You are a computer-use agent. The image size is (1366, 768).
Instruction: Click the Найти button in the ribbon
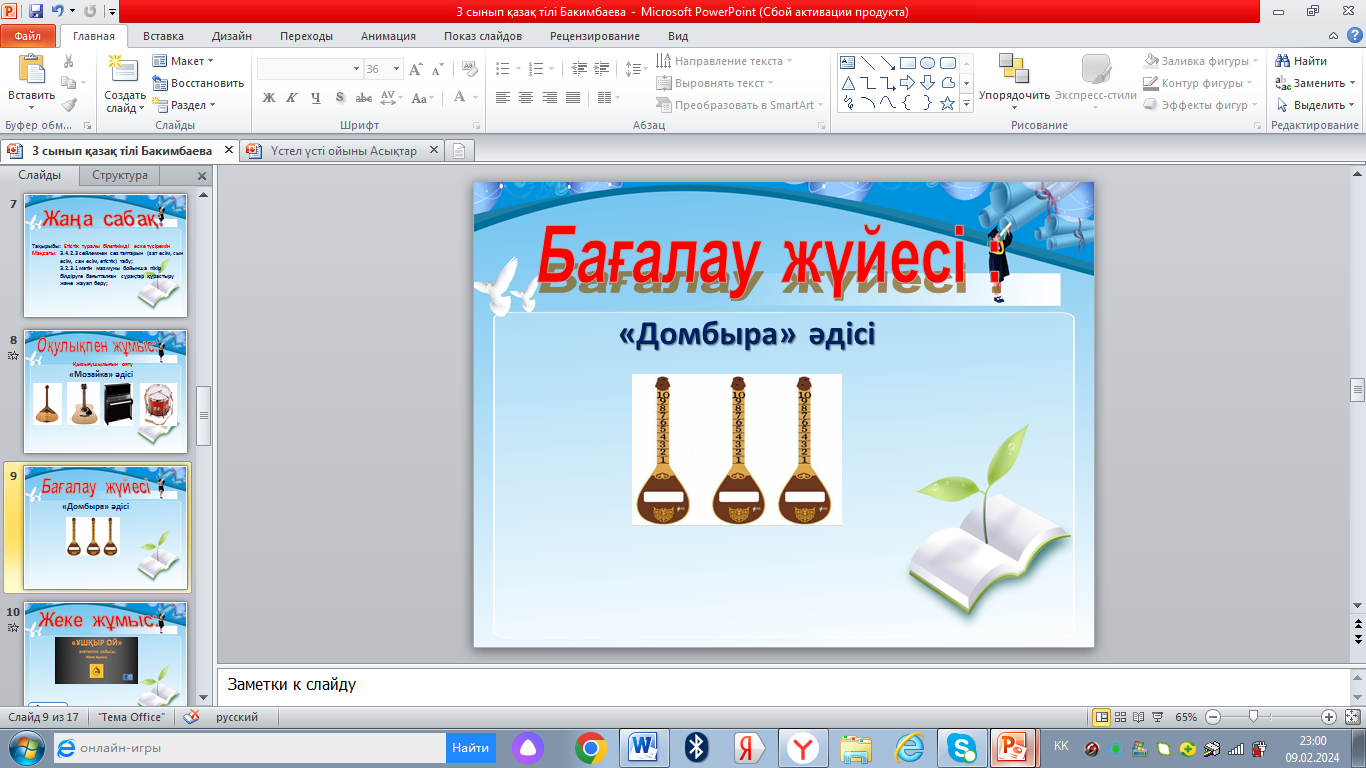pos(1302,61)
